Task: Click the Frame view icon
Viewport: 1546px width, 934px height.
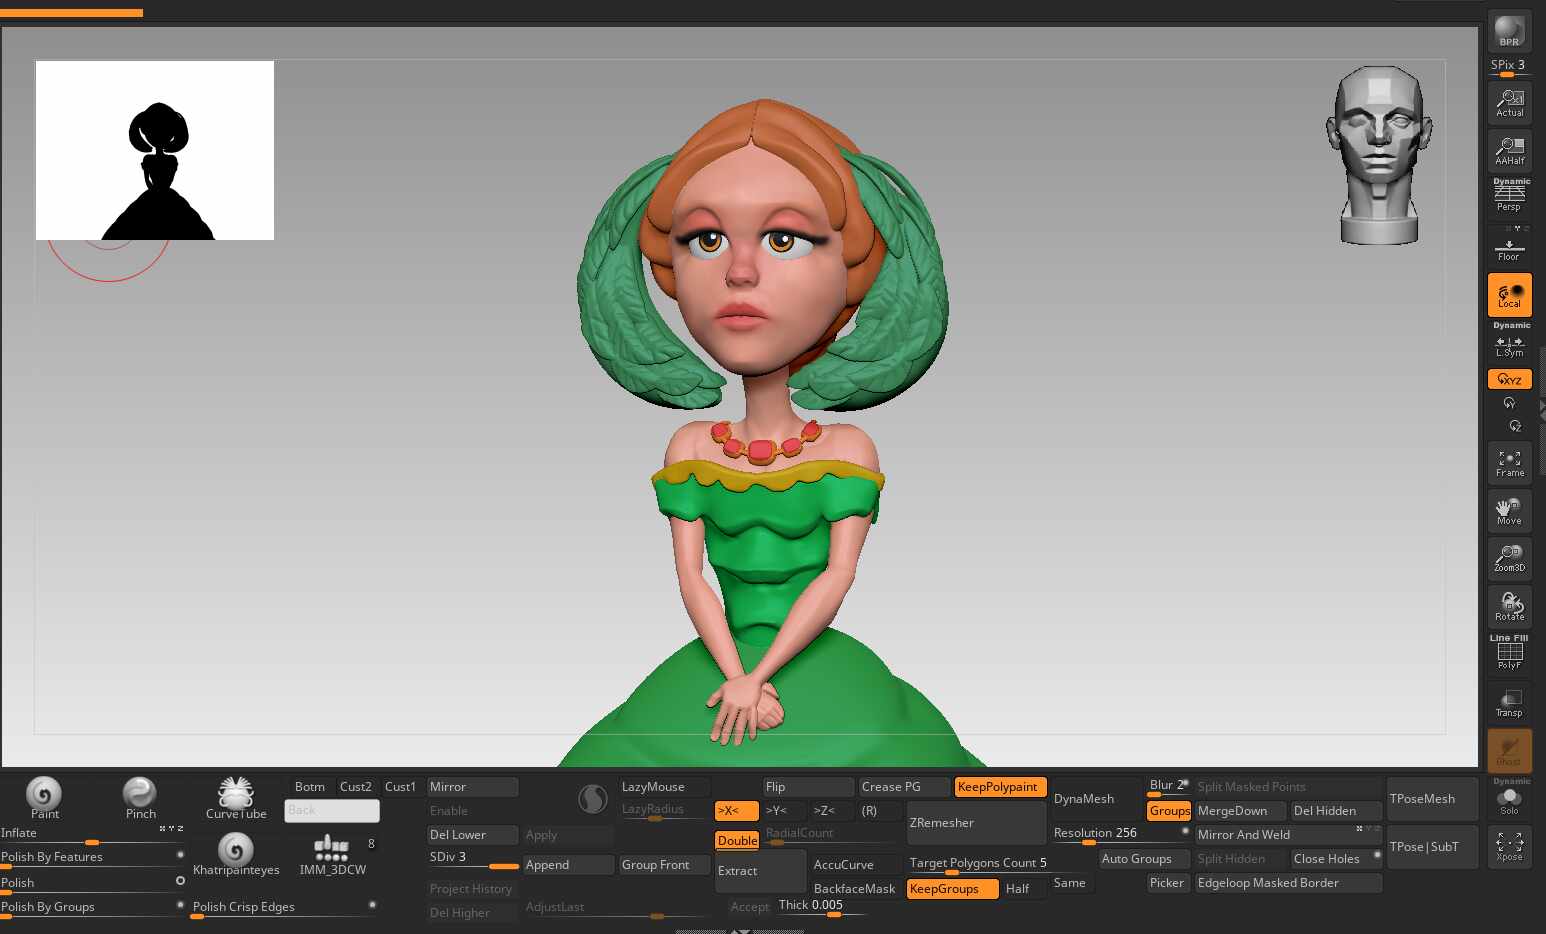Action: pos(1509,463)
